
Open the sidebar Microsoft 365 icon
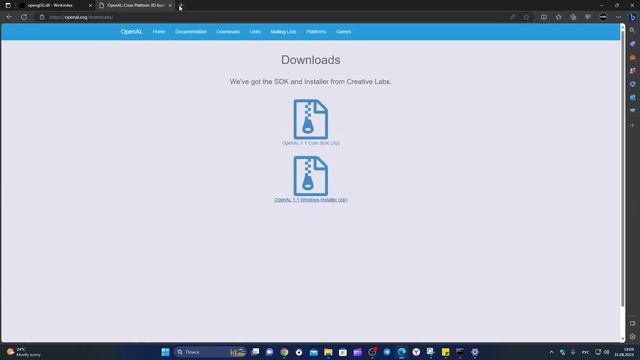pos(632,84)
